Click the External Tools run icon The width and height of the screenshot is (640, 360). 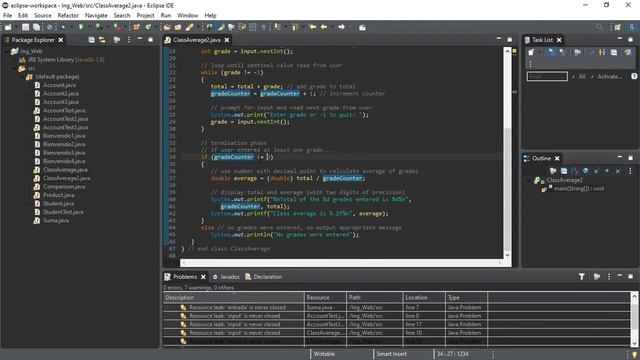117,27
